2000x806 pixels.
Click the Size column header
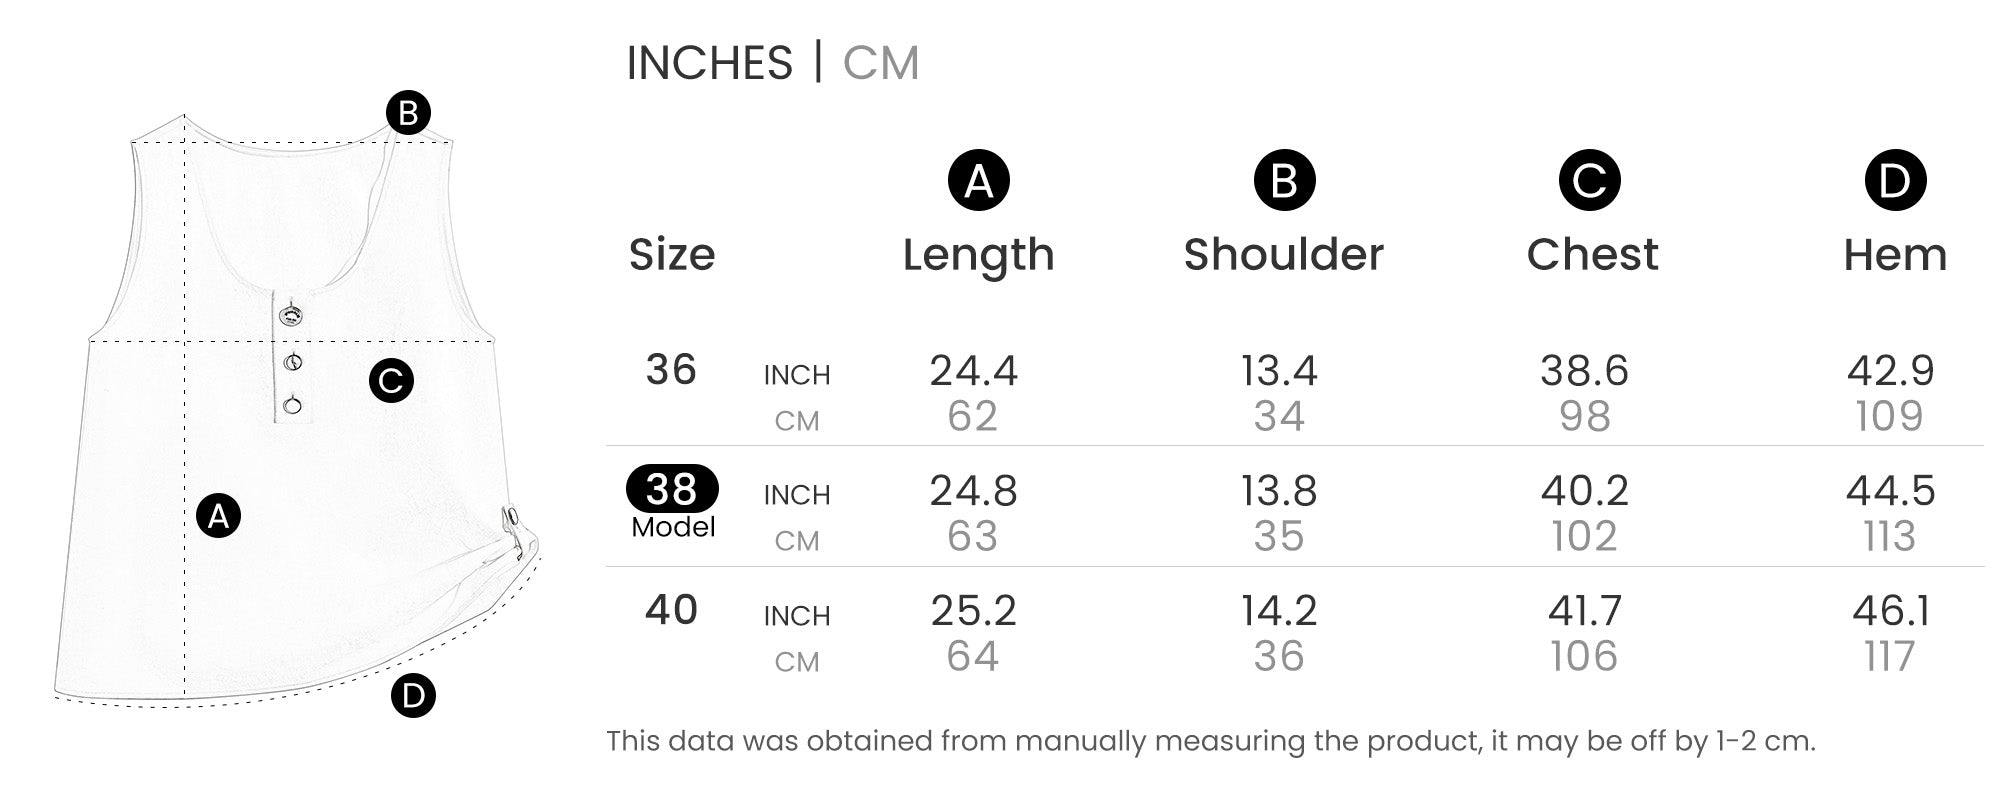672,255
